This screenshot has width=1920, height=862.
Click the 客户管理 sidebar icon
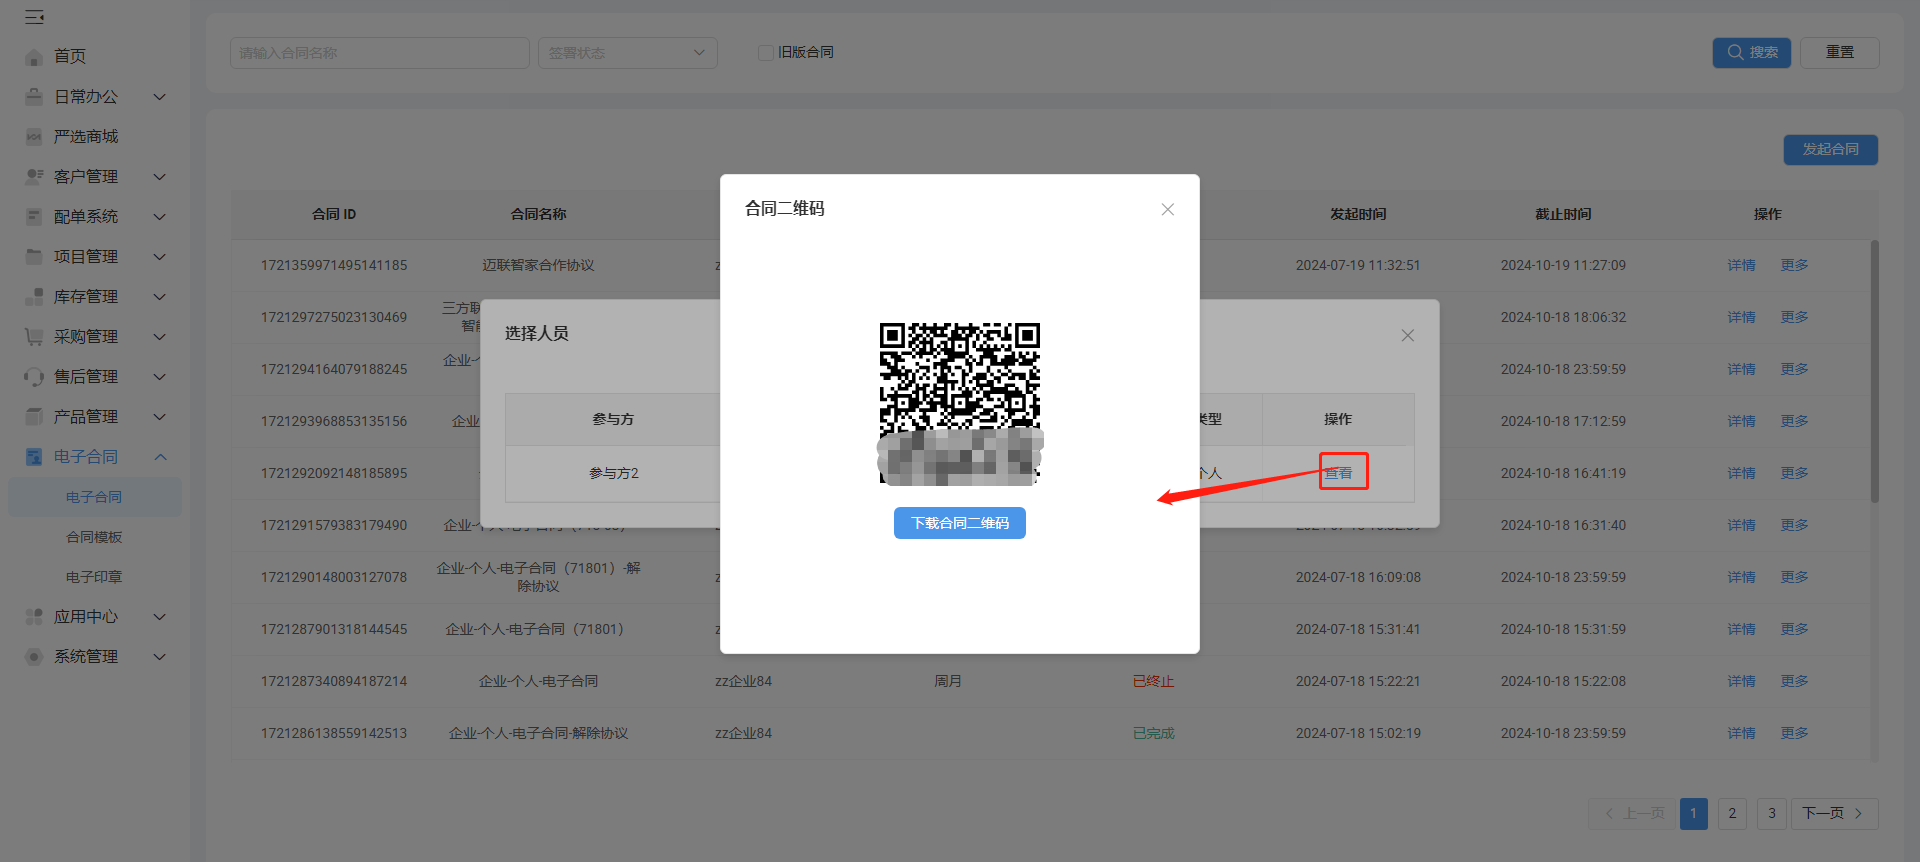point(34,177)
